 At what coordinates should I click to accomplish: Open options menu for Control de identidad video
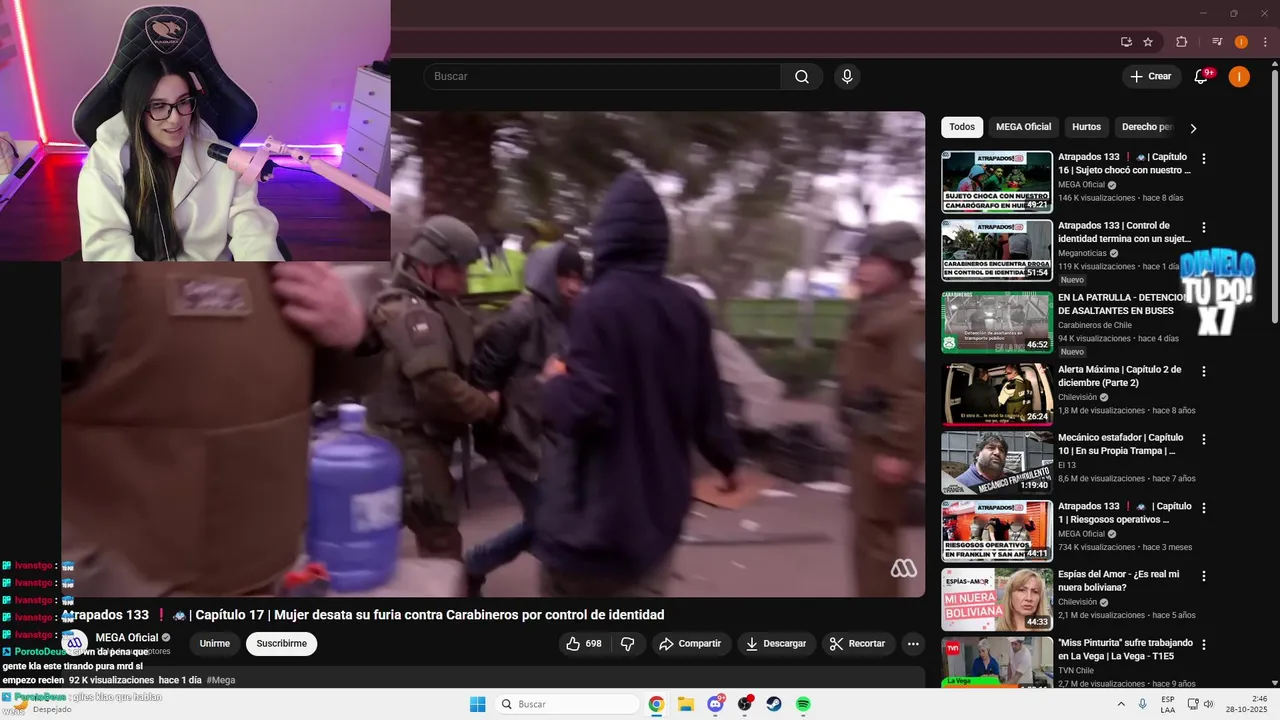[x=1204, y=228]
